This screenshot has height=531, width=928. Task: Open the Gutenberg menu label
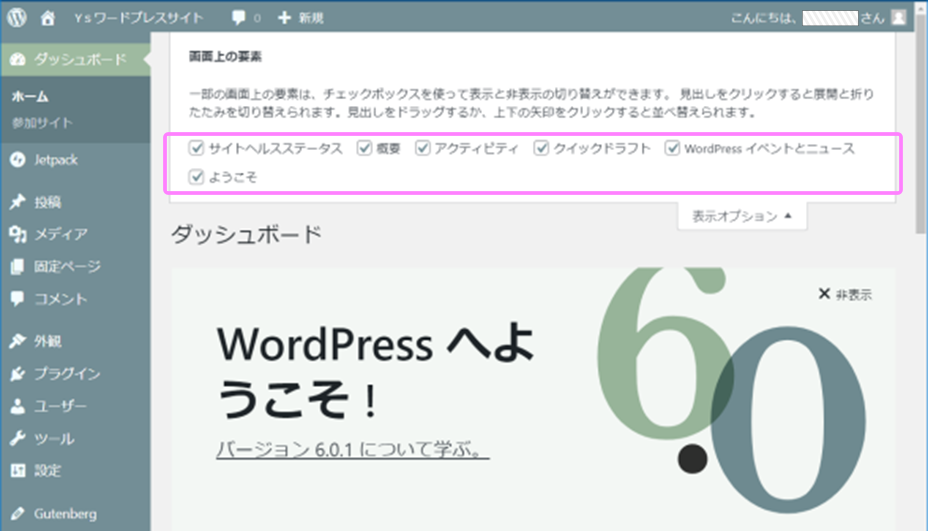[65, 514]
